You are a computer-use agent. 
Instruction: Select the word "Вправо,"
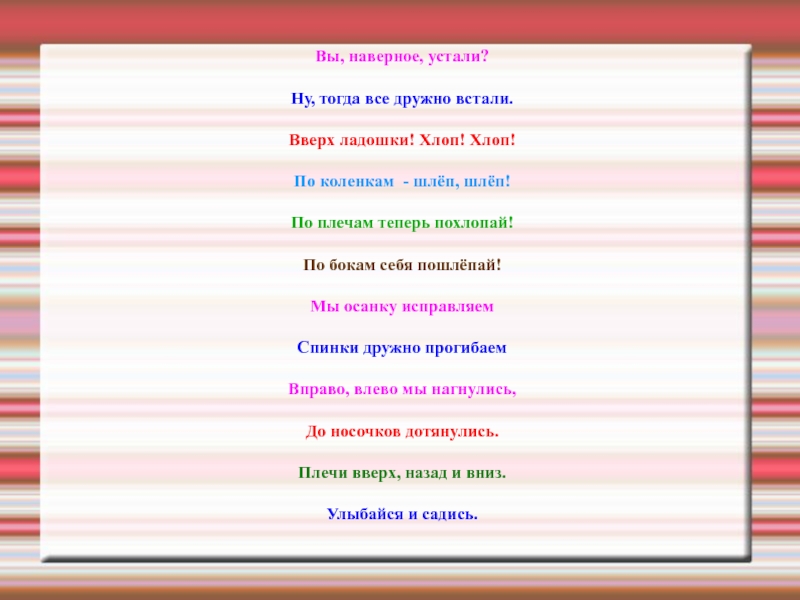click(316, 389)
